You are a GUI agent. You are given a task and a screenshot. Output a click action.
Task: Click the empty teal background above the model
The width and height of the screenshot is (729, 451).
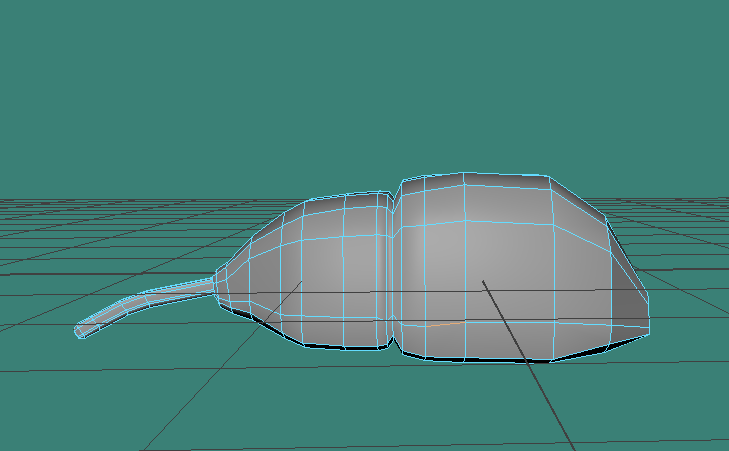(360, 80)
